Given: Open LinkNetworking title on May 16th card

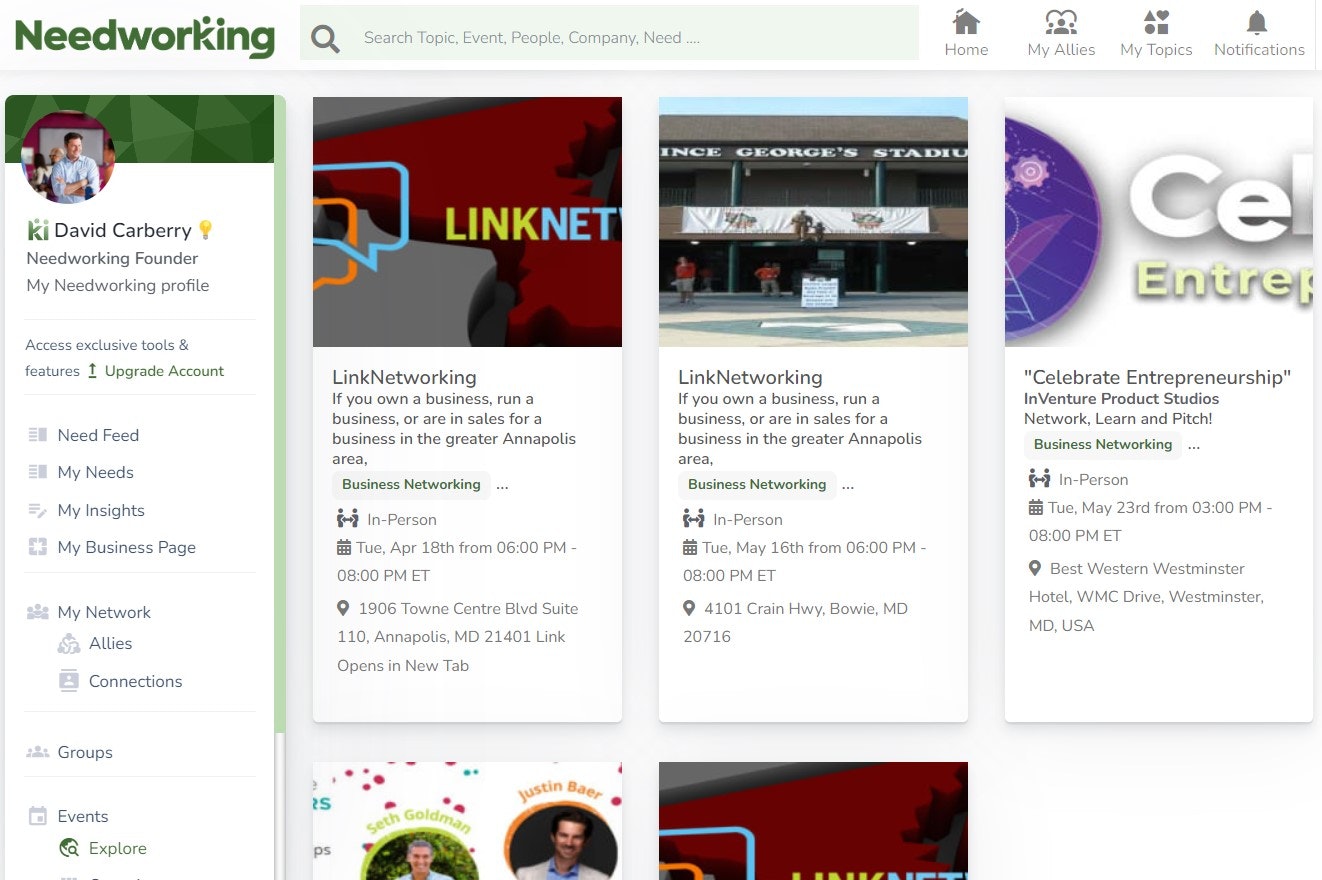Looking at the screenshot, I should point(750,377).
